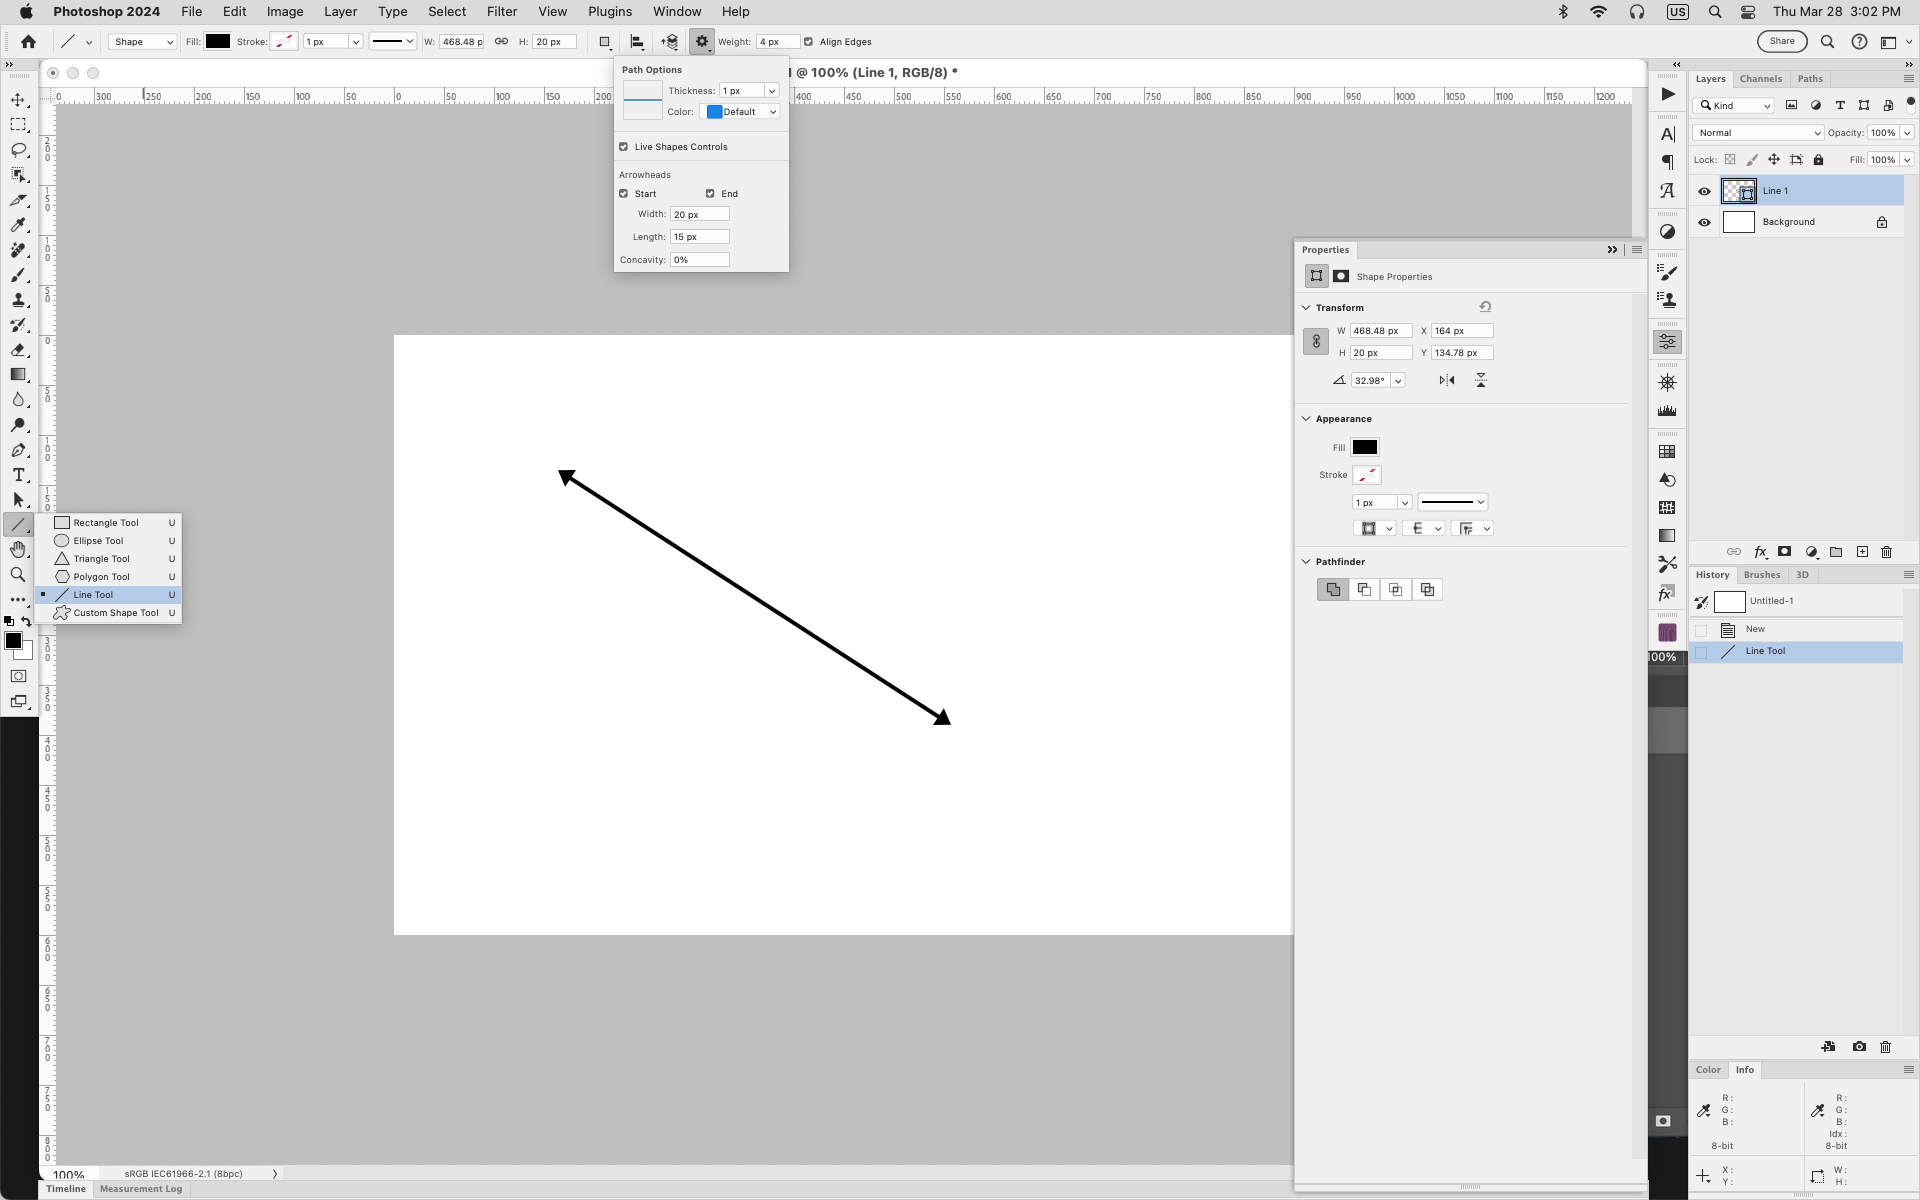Choose Custom Shape Tool from flyout
1920x1200 pixels.
pyautogui.click(x=115, y=613)
